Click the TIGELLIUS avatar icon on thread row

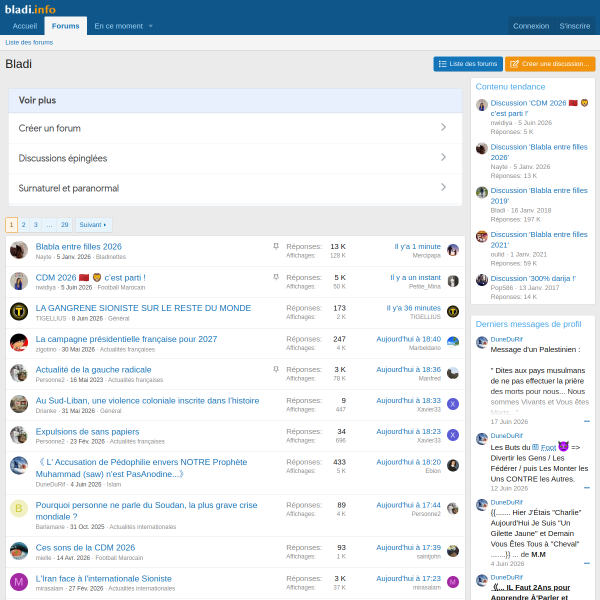(19, 311)
